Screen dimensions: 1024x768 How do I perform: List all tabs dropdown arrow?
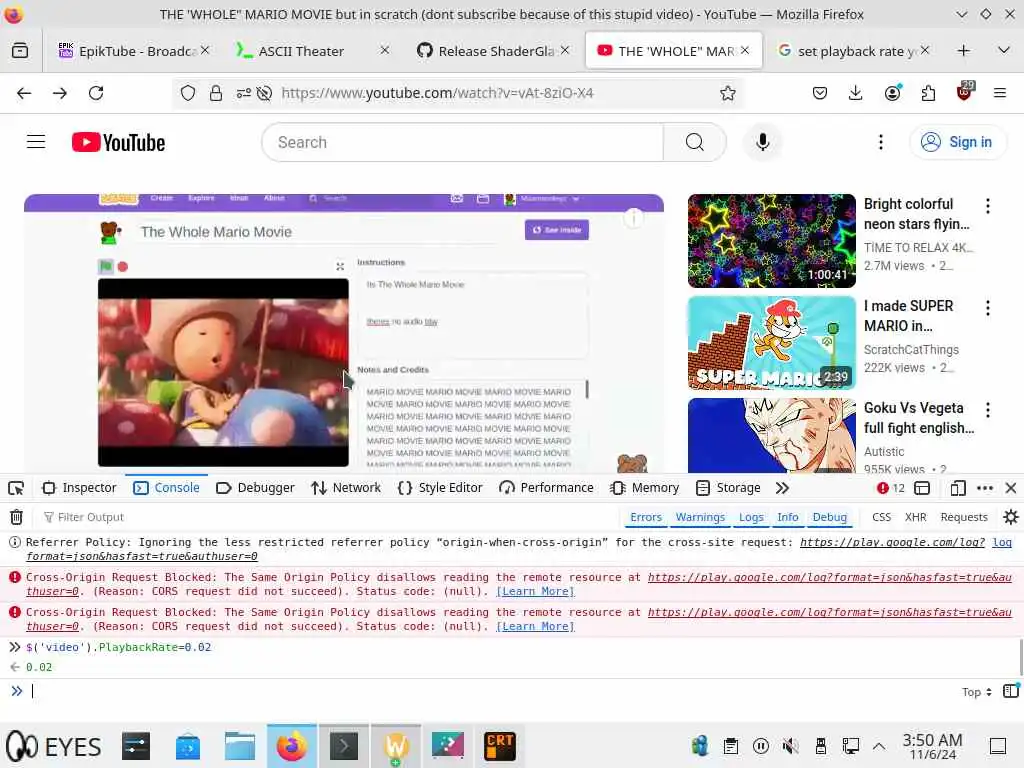tap(1004, 50)
